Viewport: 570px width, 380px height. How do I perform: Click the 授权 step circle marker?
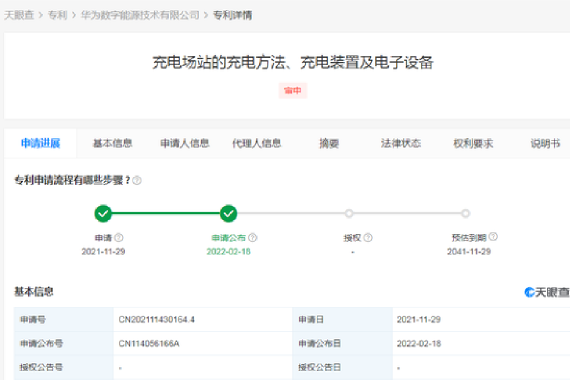pos(349,213)
